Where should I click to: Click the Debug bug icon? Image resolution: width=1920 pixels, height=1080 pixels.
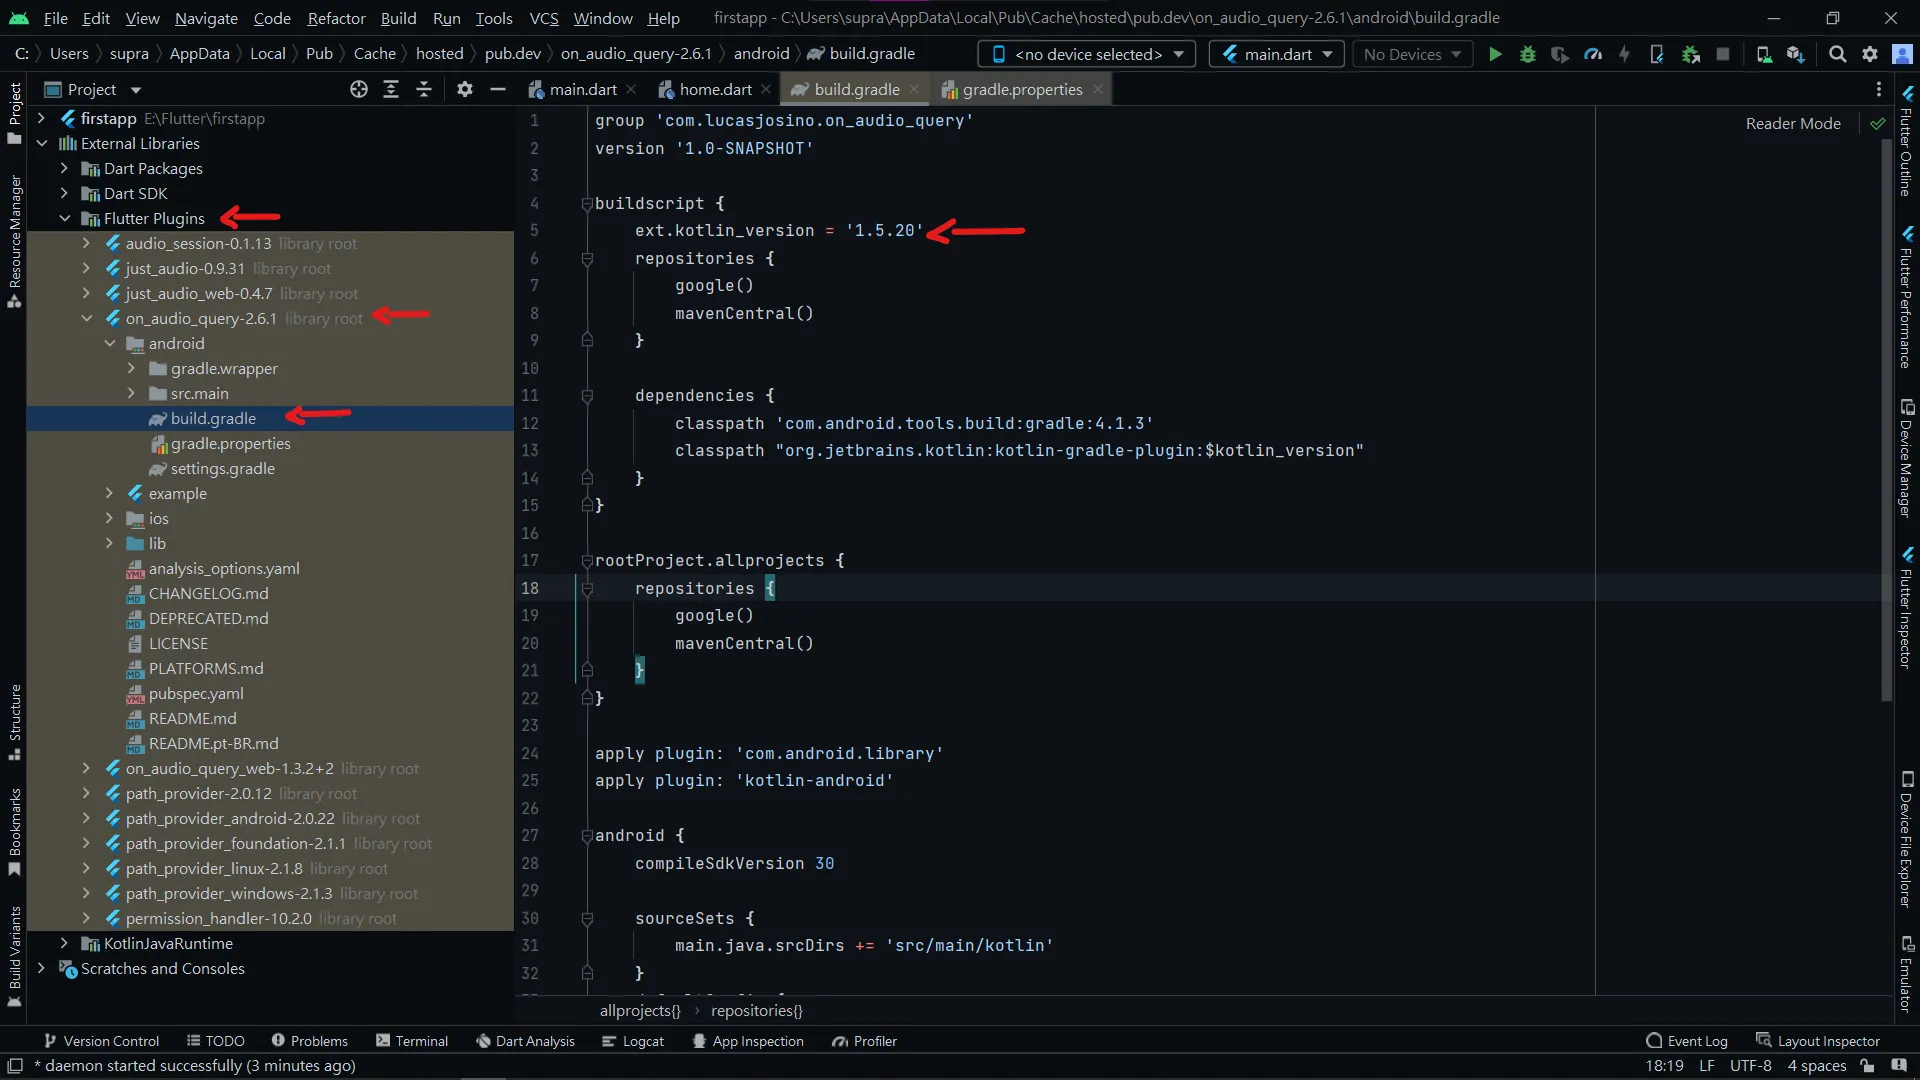1527,54
